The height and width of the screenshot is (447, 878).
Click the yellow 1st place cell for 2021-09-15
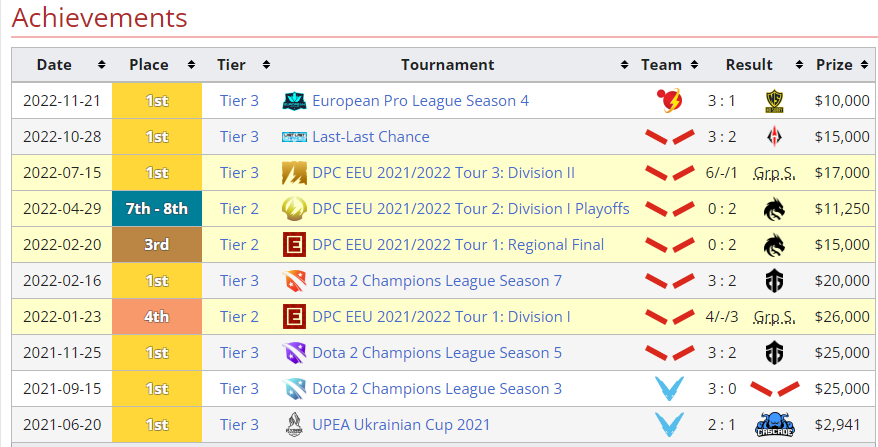pyautogui.click(x=157, y=389)
